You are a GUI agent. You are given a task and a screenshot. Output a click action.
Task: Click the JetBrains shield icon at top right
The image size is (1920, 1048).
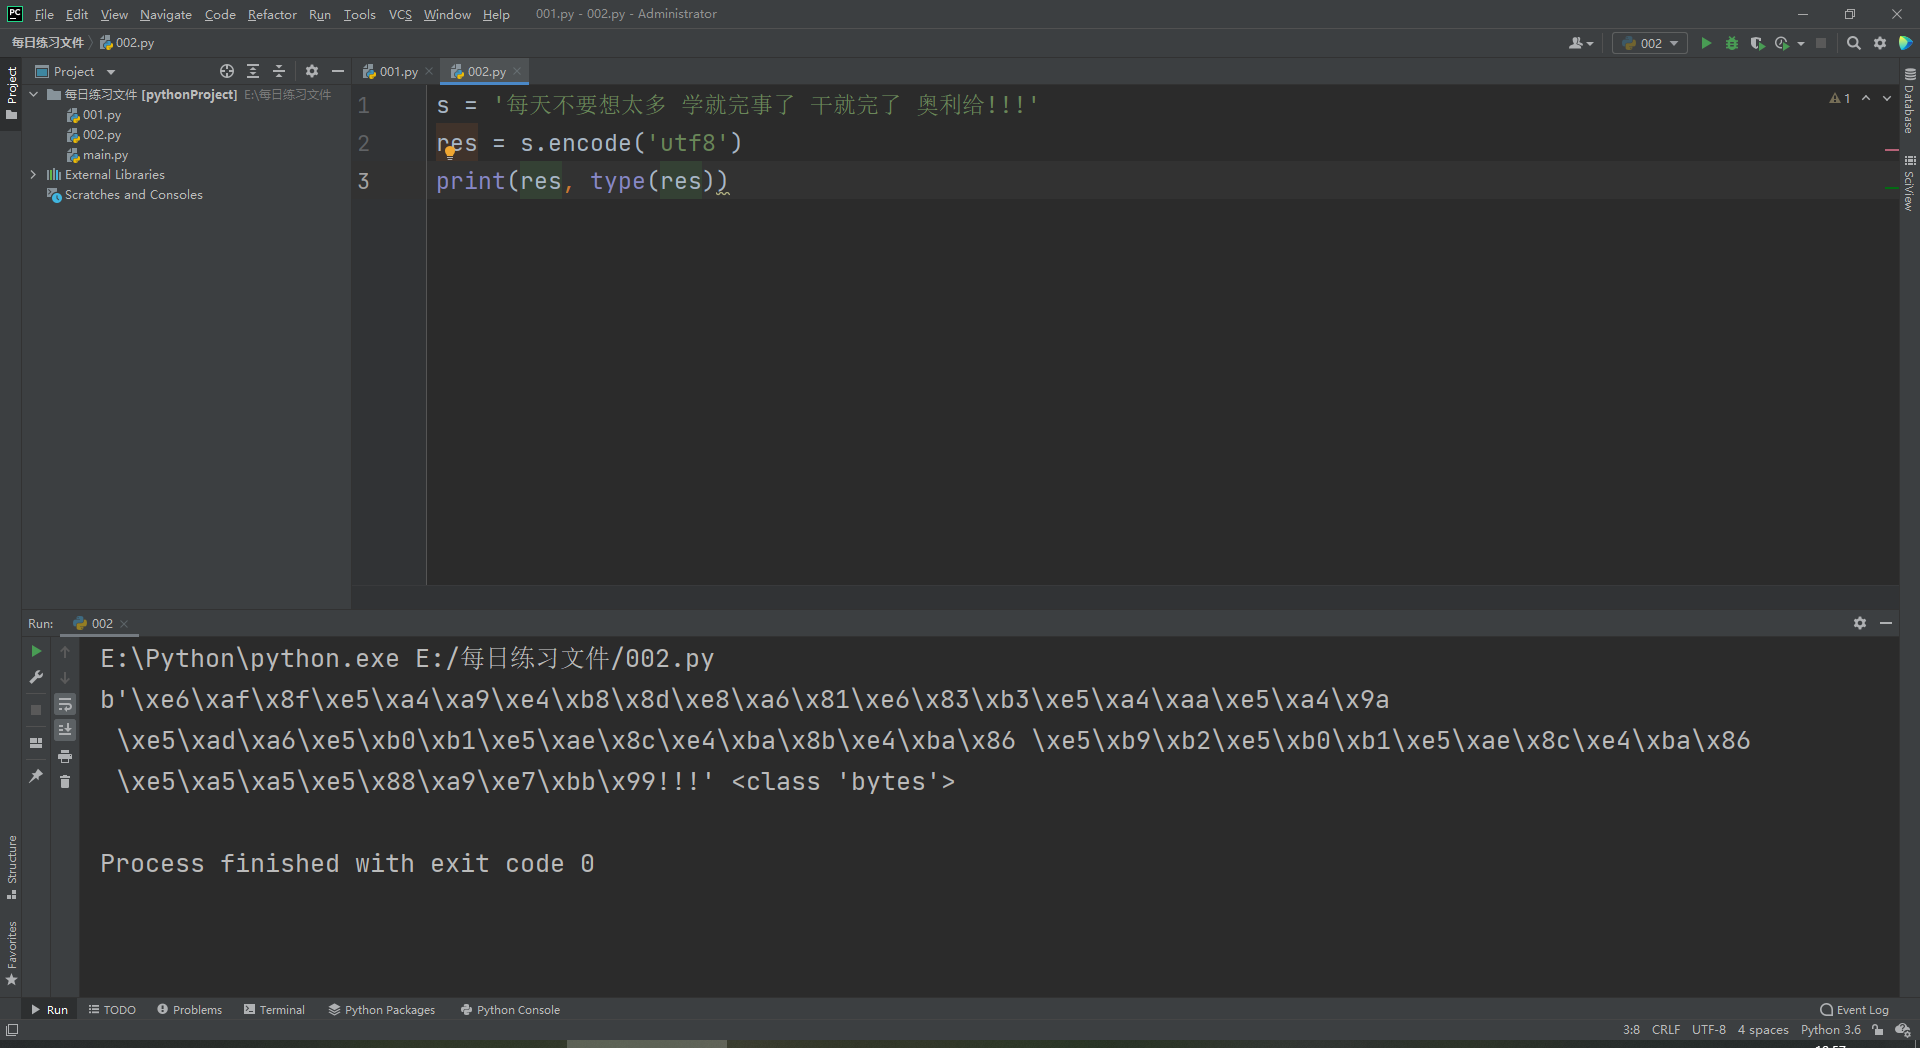point(1905,43)
